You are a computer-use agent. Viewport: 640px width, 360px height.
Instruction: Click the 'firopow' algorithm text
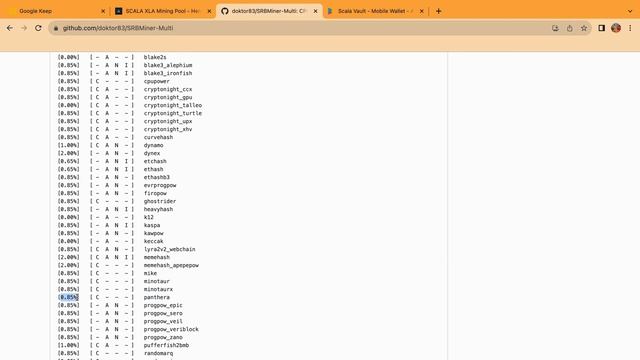[x=155, y=193]
